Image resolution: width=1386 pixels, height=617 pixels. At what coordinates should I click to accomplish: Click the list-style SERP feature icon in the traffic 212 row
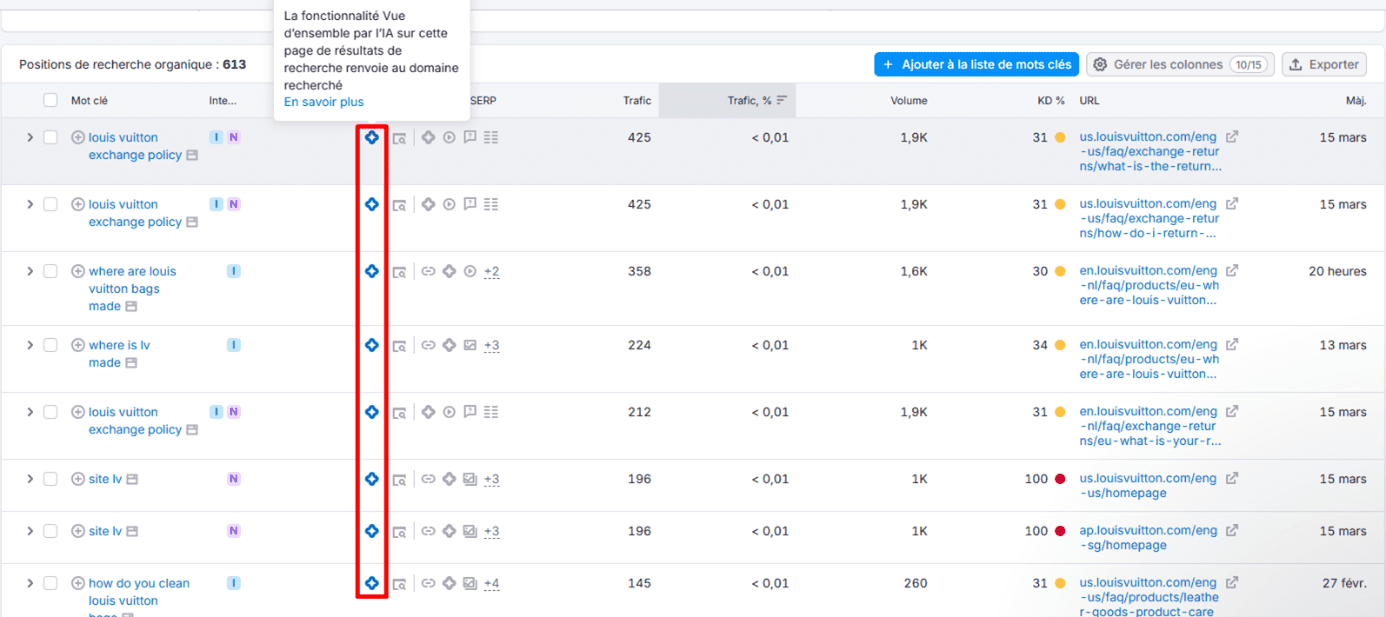491,412
